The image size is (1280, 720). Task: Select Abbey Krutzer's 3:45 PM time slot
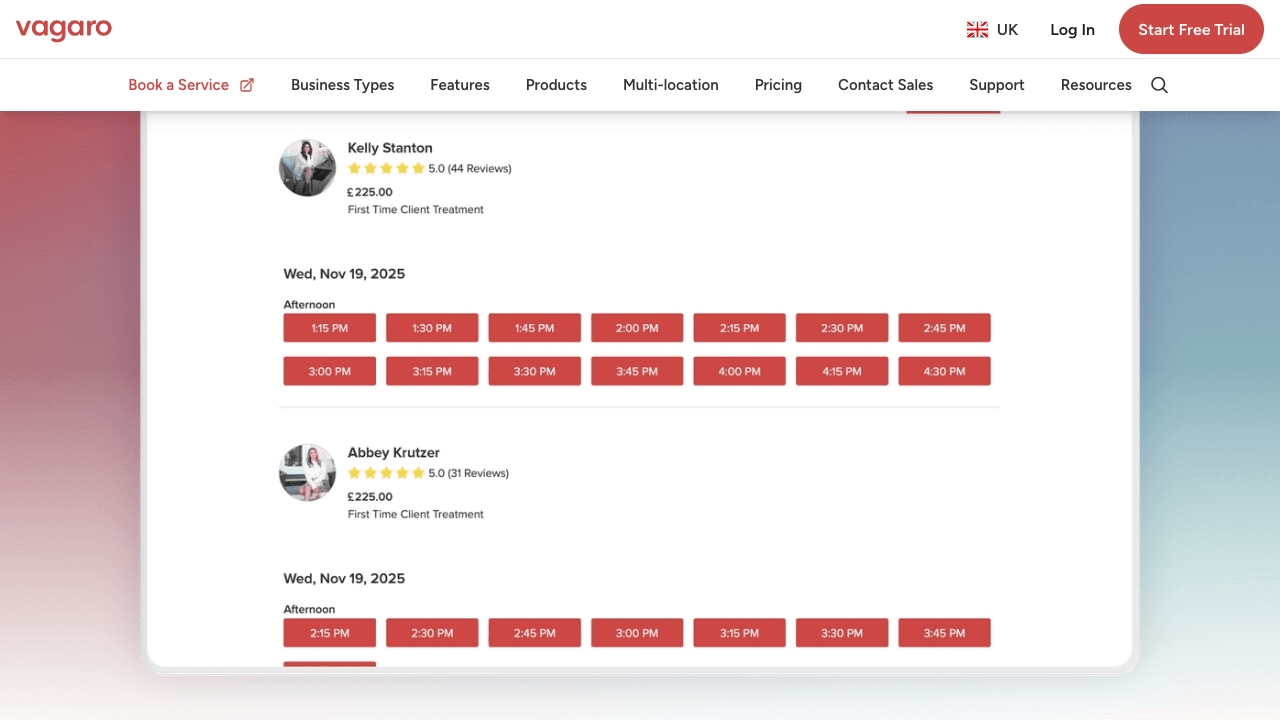pyautogui.click(x=944, y=632)
